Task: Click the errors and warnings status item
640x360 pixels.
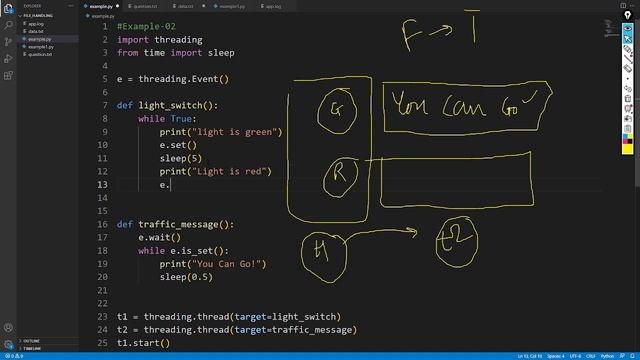Action: point(14,356)
